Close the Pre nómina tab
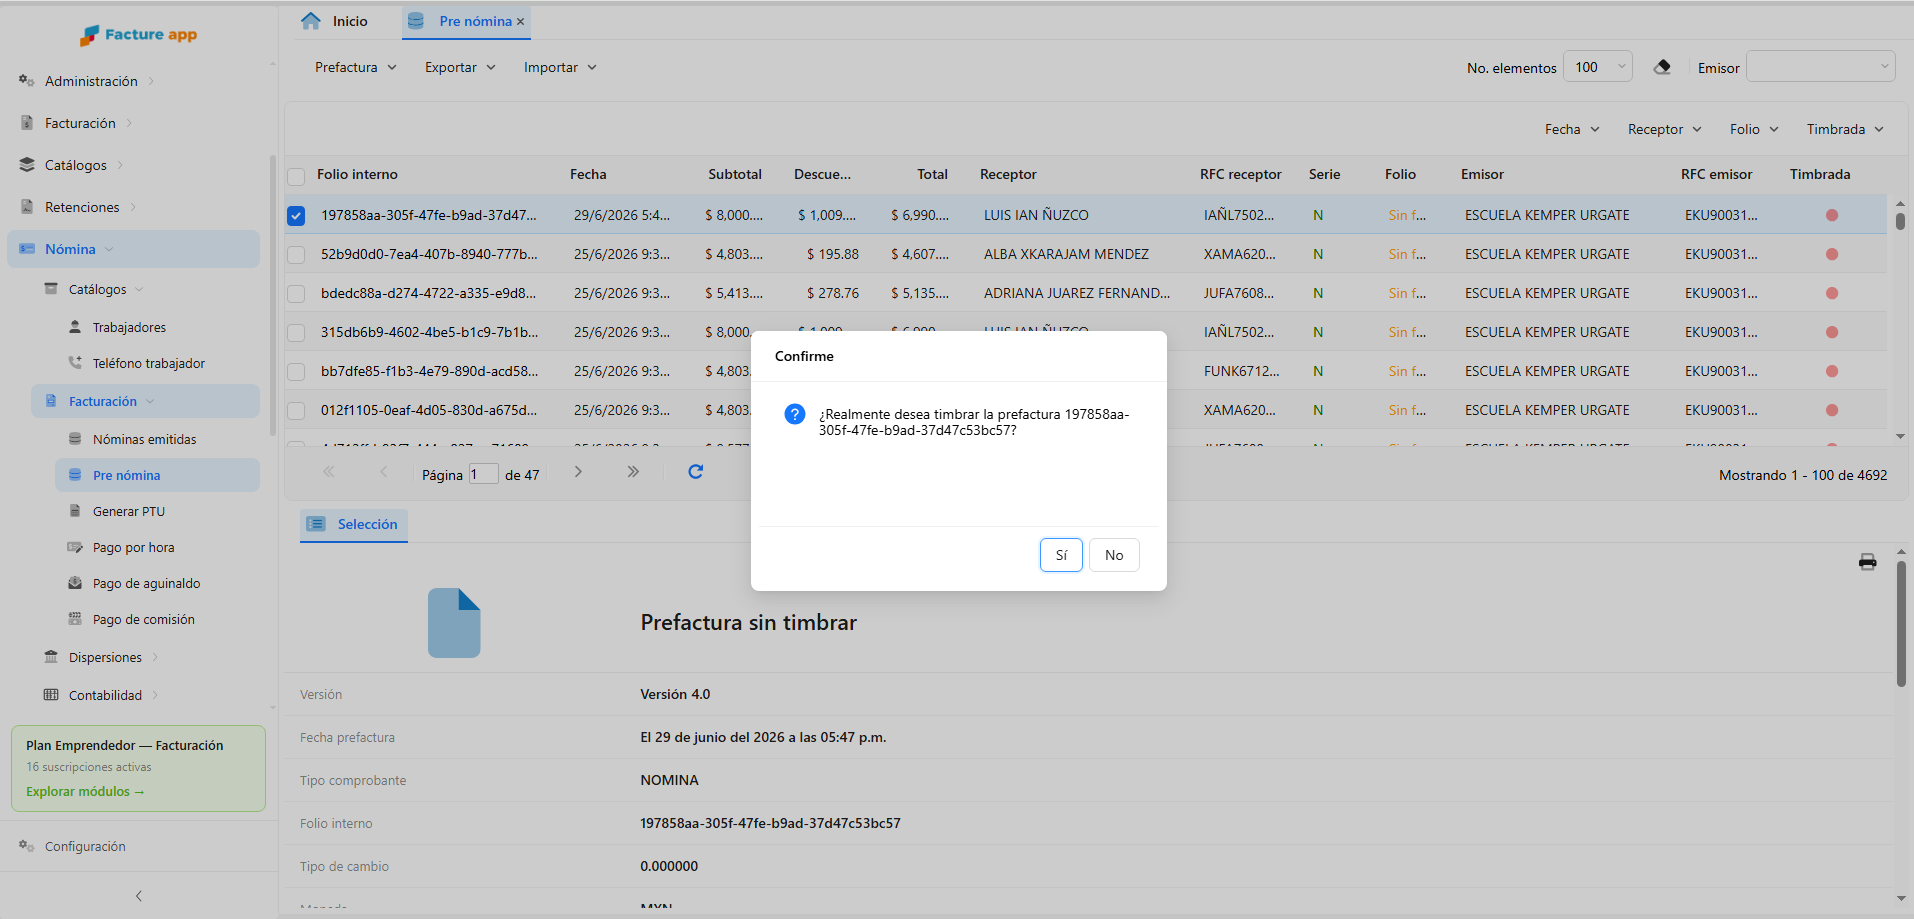This screenshot has height=919, width=1914. [x=520, y=22]
